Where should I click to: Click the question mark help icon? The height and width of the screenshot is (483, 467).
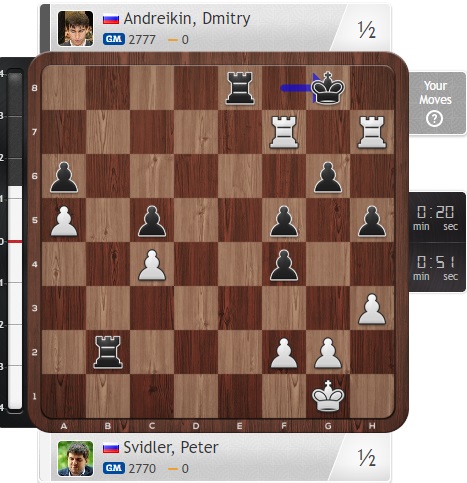pyautogui.click(x=434, y=119)
